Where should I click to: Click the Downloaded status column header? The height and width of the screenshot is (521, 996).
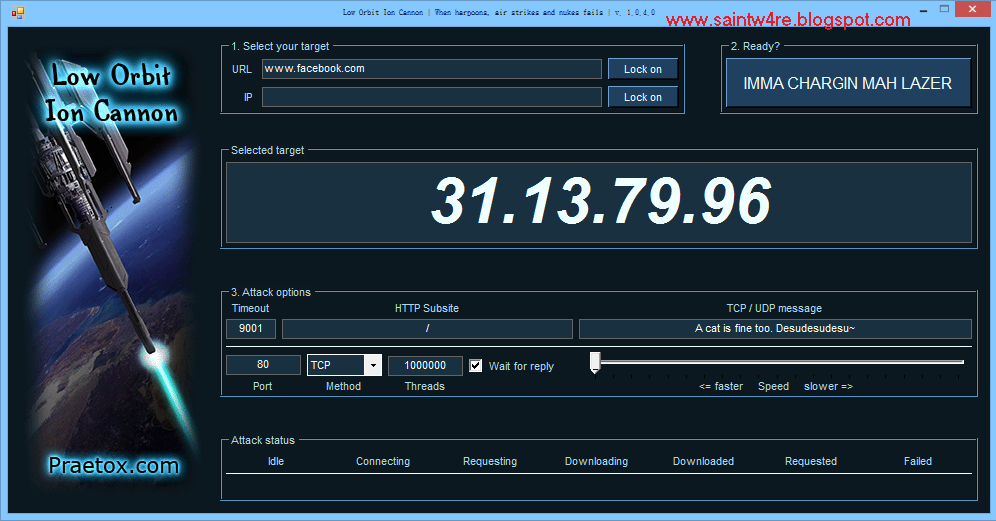(703, 461)
